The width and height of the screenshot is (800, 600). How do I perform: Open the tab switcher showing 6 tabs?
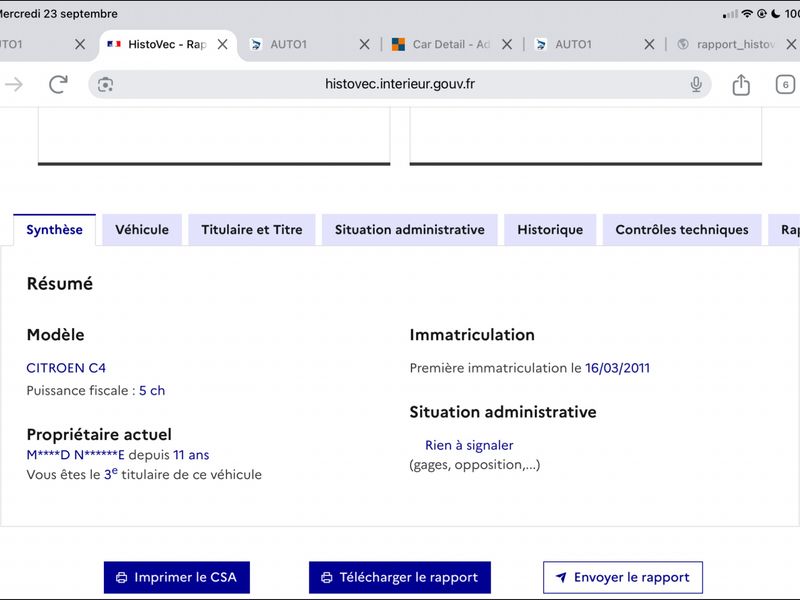[x=785, y=85]
